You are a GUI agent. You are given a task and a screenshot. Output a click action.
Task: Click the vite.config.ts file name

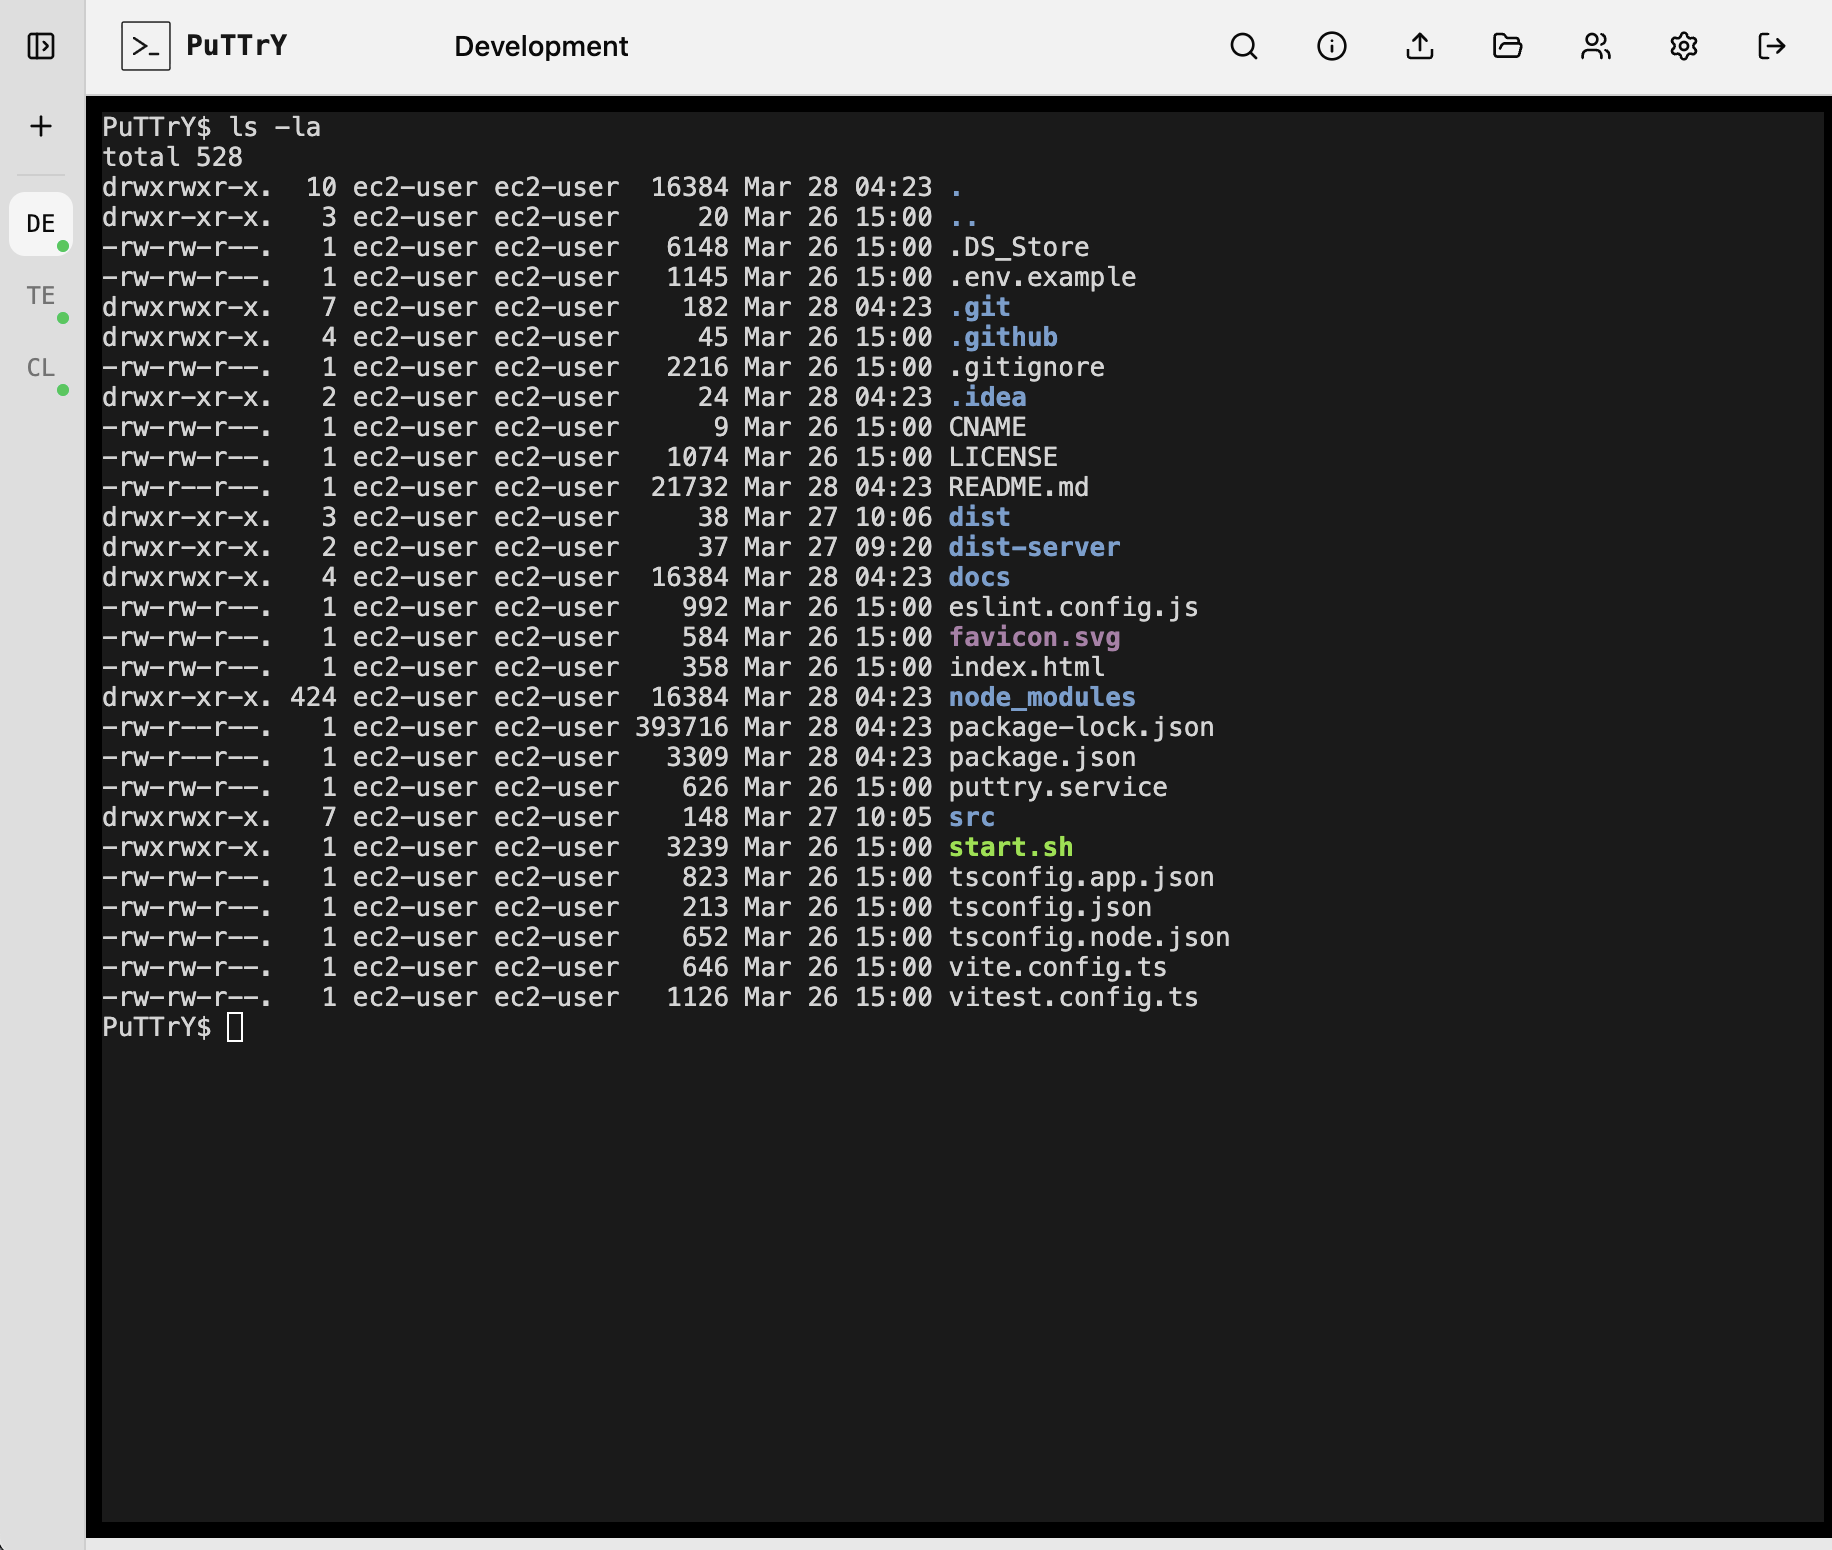[1058, 967]
